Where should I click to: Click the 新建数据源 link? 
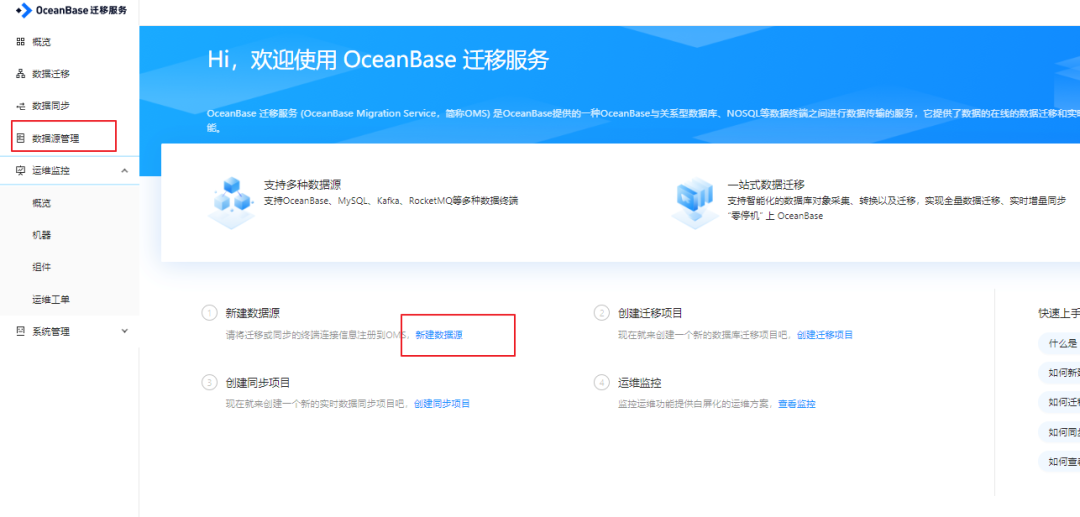(439, 335)
